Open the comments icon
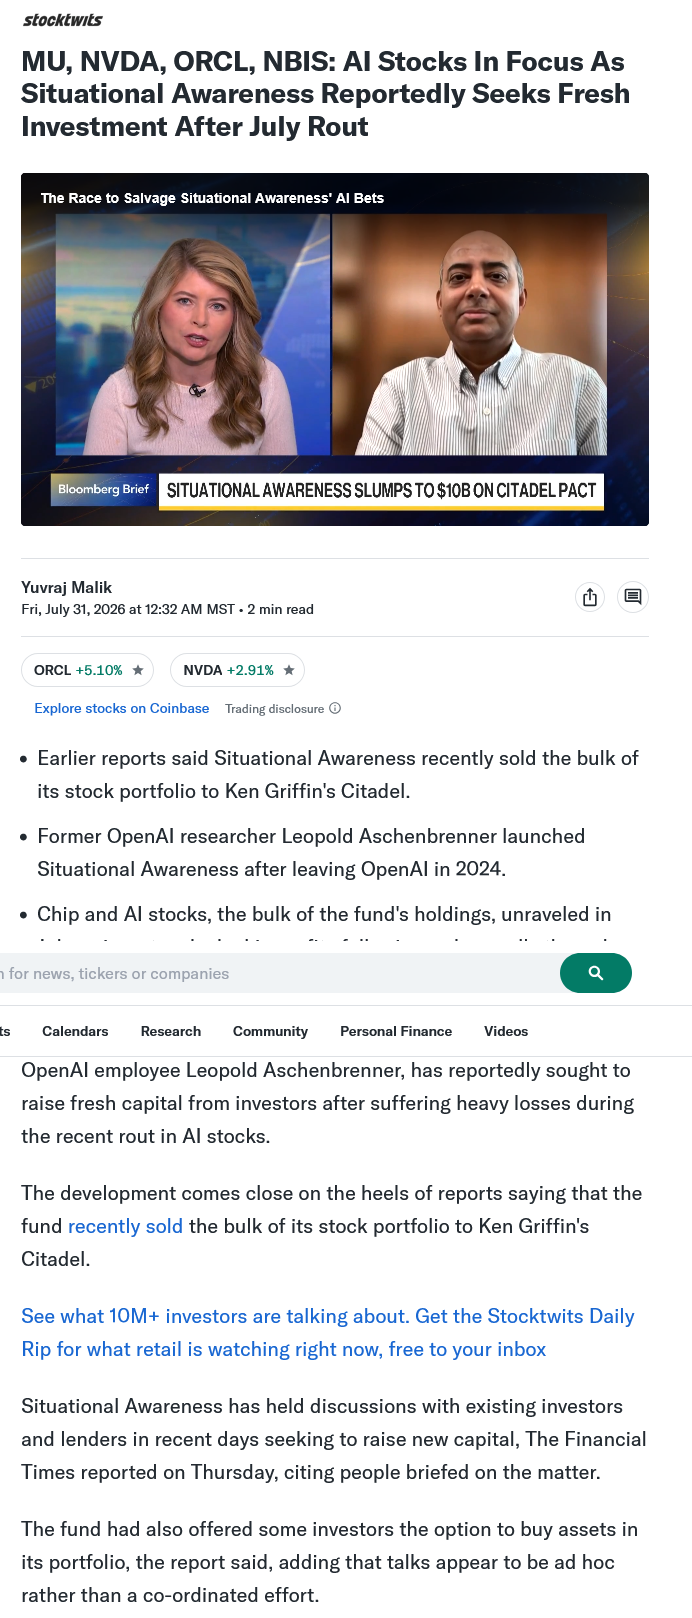Image resolution: width=692 pixels, height=1618 pixels. point(633,597)
